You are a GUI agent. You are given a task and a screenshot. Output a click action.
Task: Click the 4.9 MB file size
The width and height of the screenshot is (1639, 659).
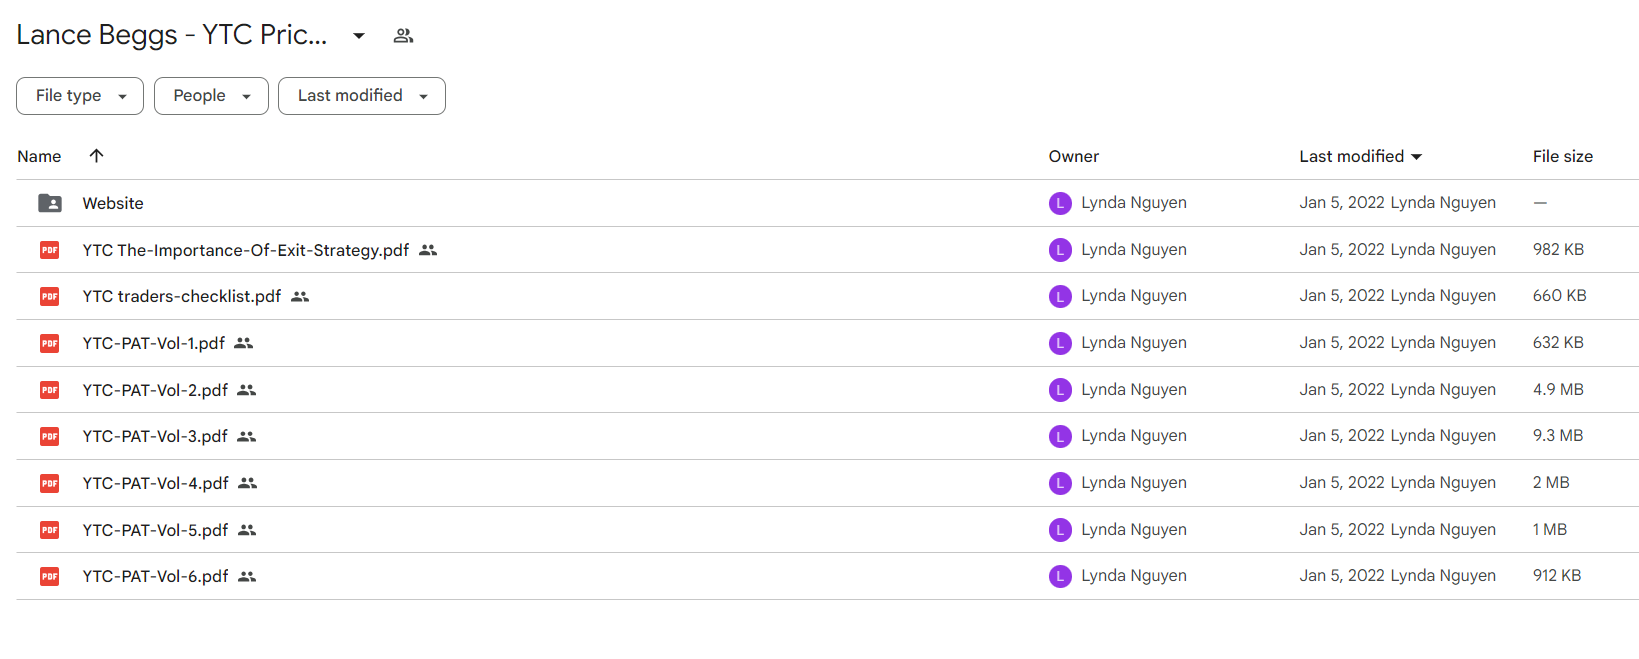click(x=1558, y=390)
